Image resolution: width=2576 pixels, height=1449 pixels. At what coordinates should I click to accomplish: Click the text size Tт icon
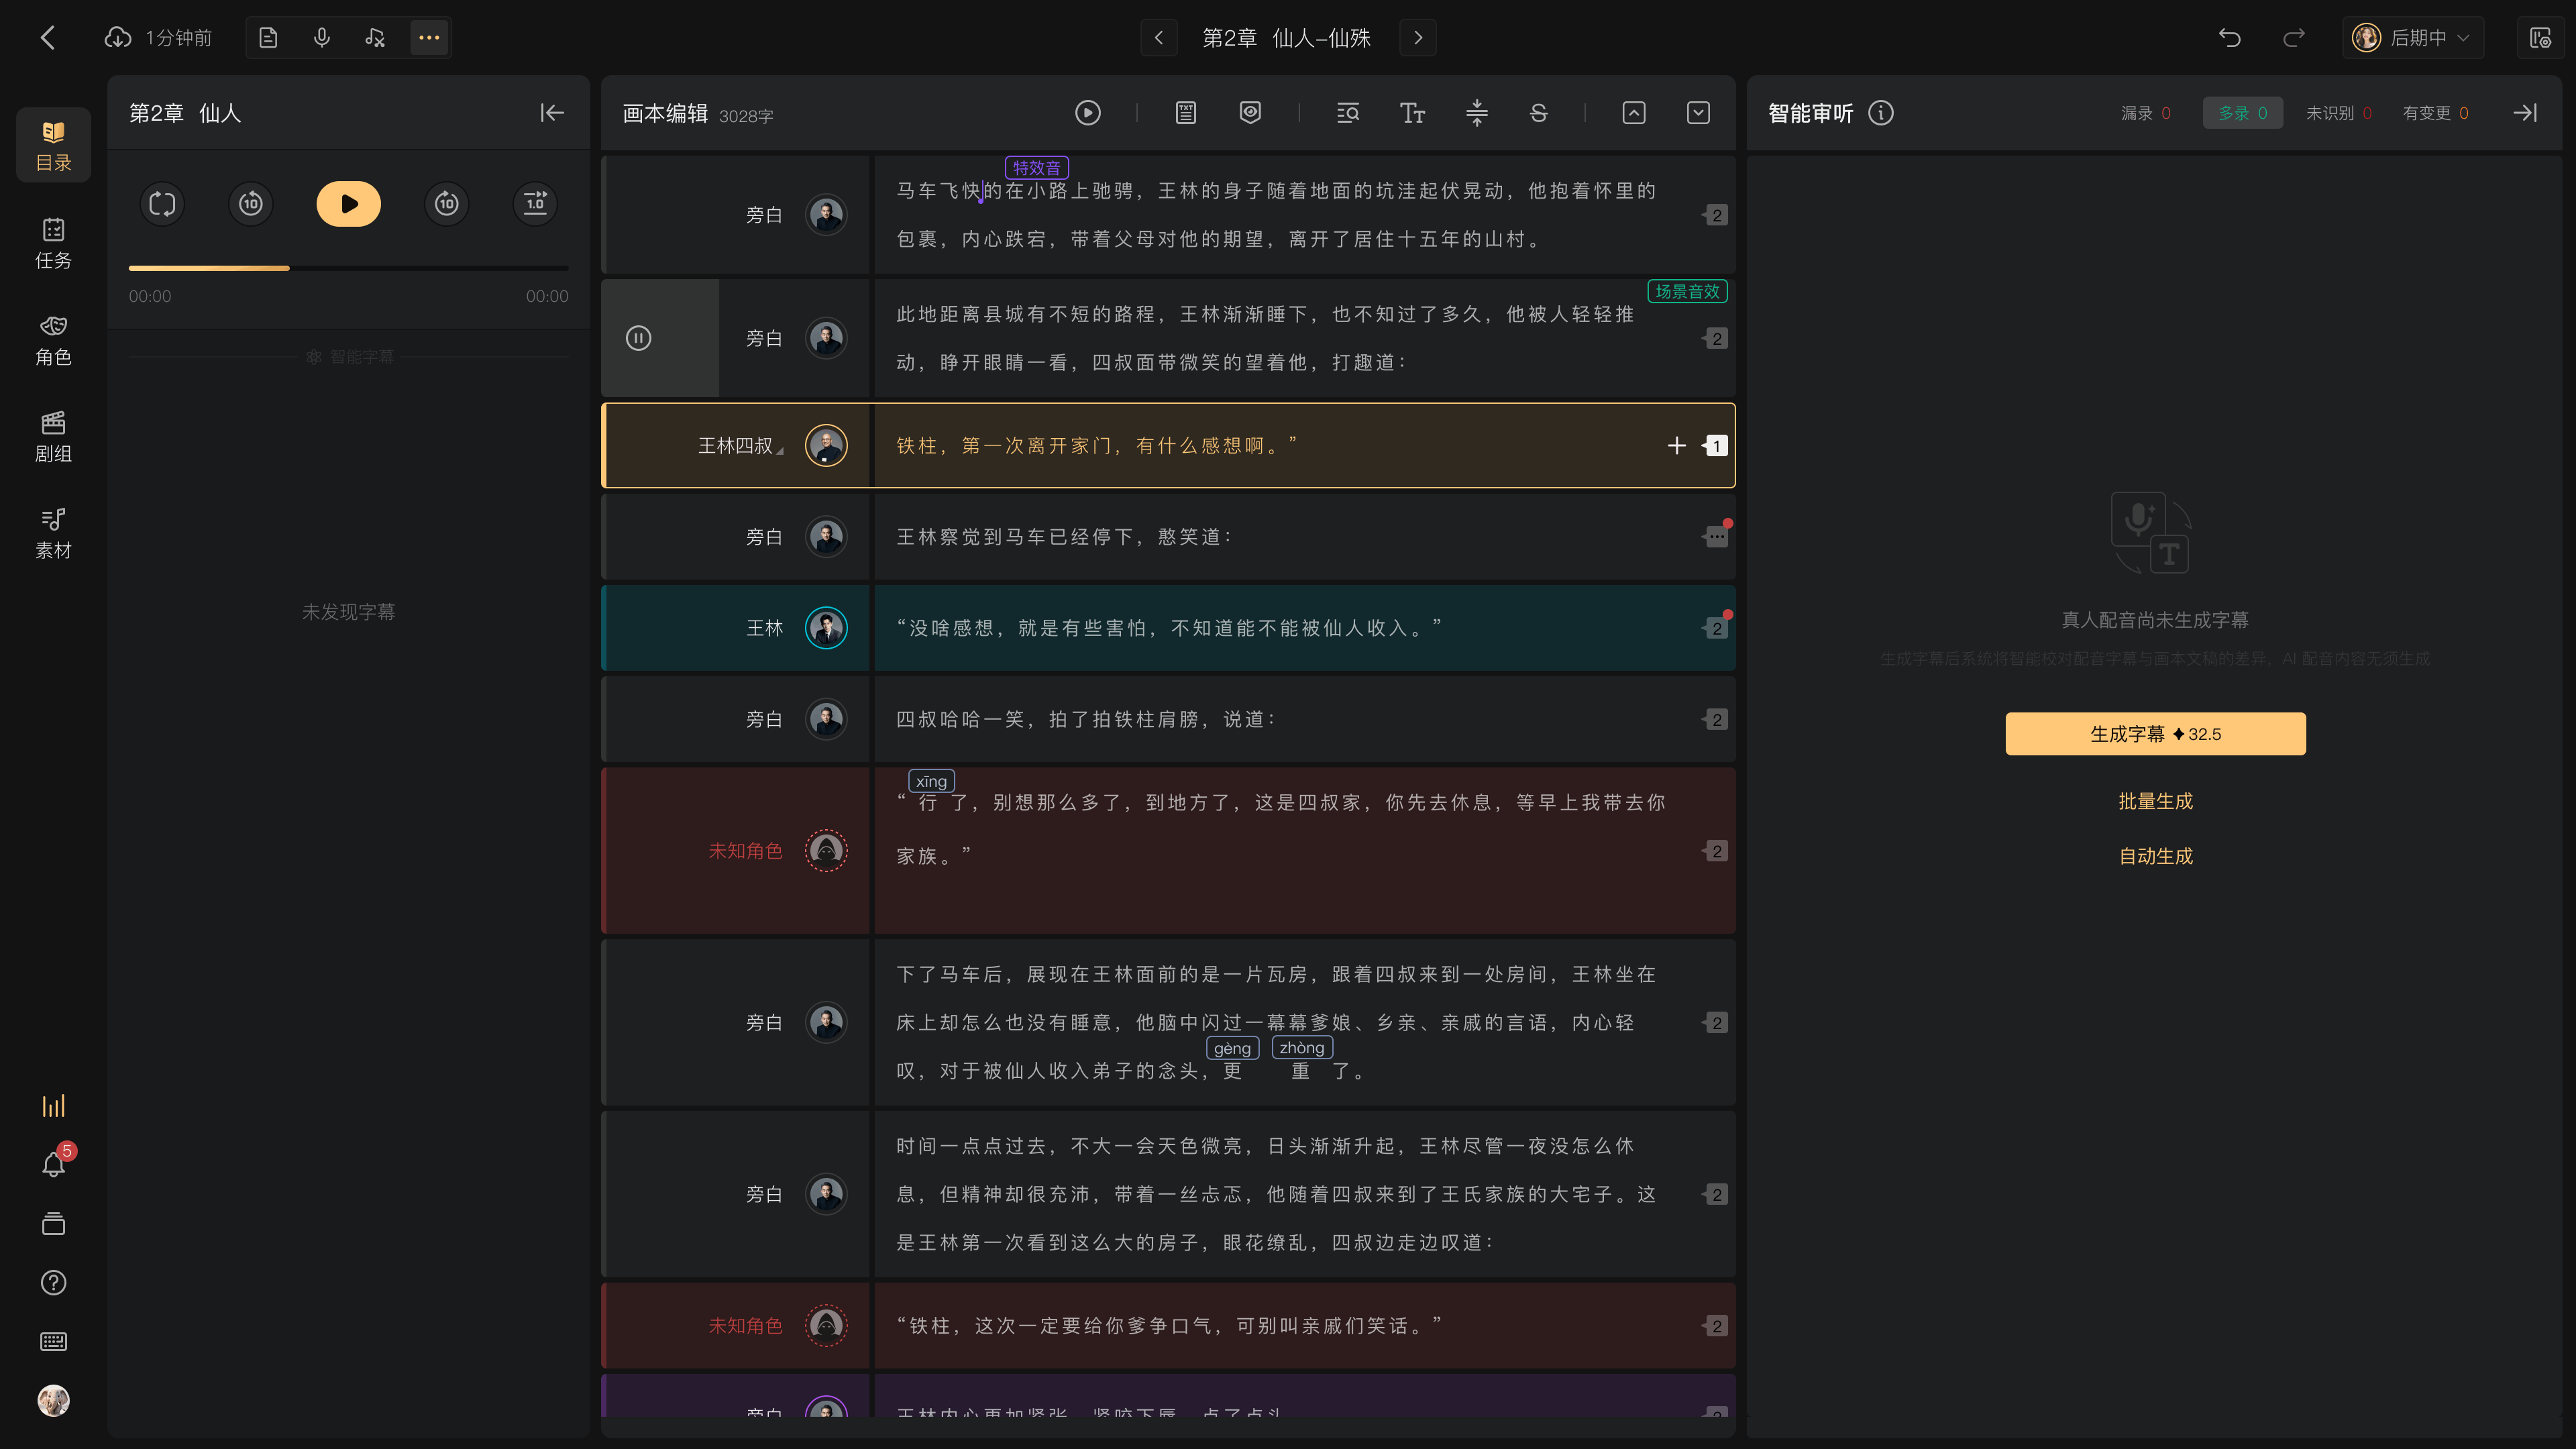click(x=1412, y=113)
